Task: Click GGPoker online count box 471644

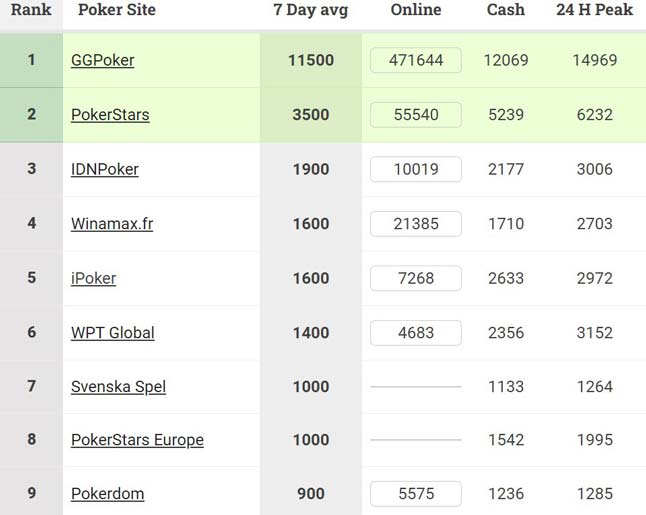Action: 416,60
